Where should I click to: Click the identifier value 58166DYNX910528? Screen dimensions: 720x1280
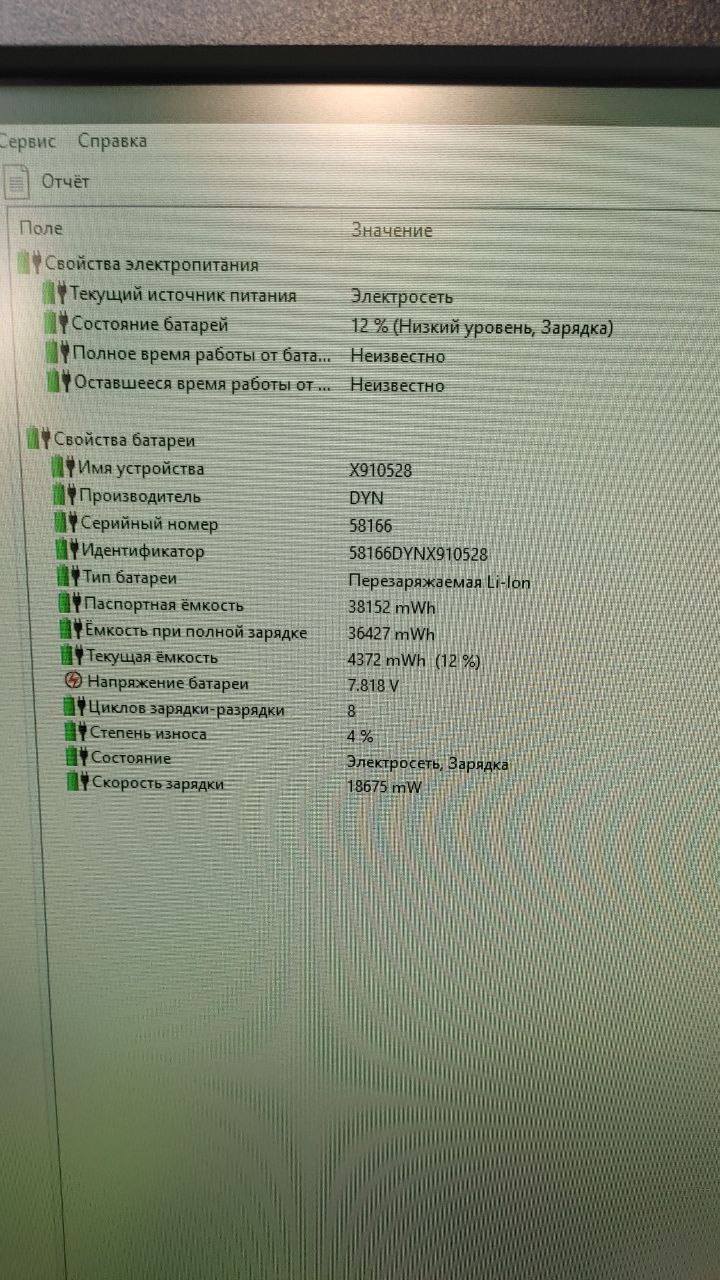418,553
